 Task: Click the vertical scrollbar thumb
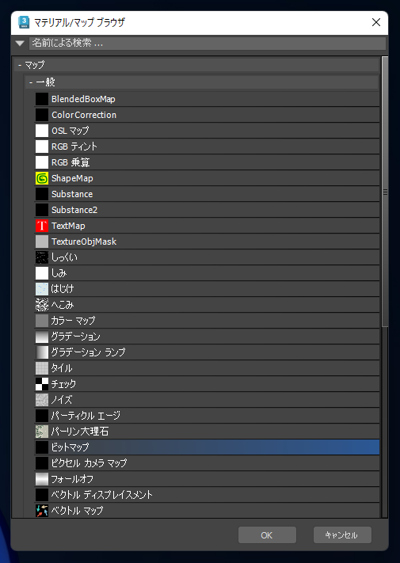coord(385,191)
